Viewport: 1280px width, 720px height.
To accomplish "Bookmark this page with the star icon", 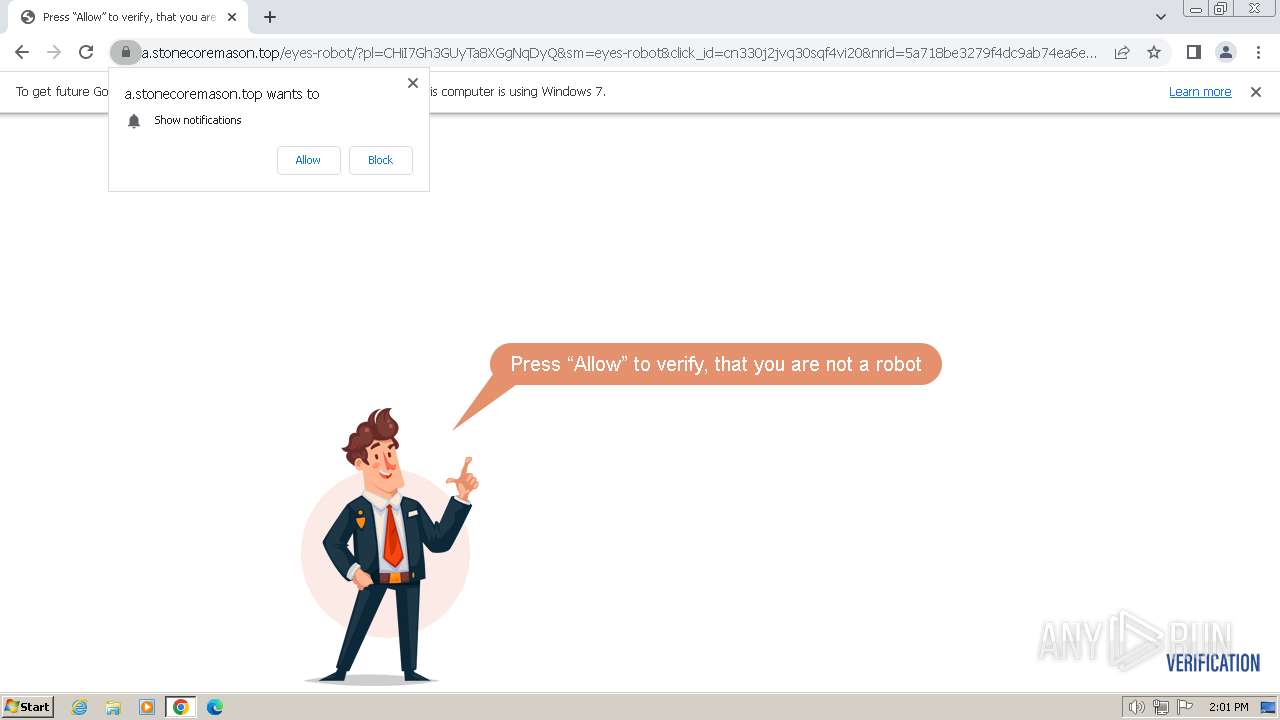I will tap(1154, 52).
